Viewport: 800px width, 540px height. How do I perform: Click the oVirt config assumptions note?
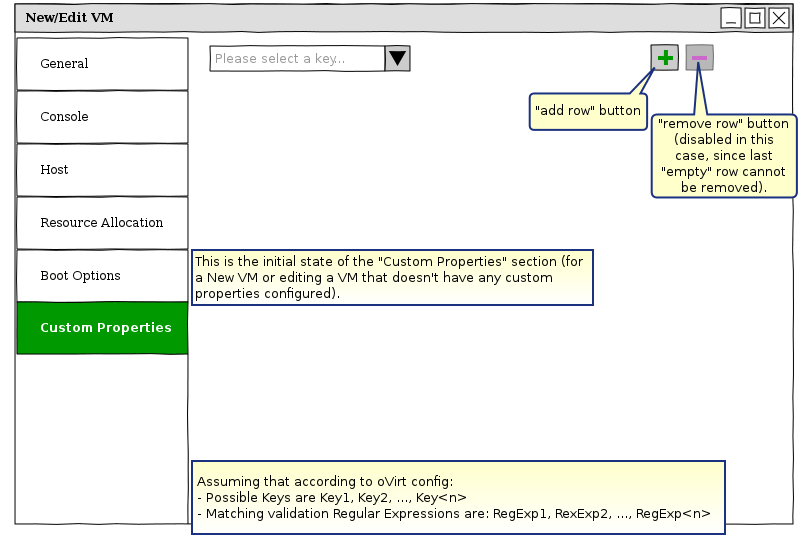tap(457, 491)
